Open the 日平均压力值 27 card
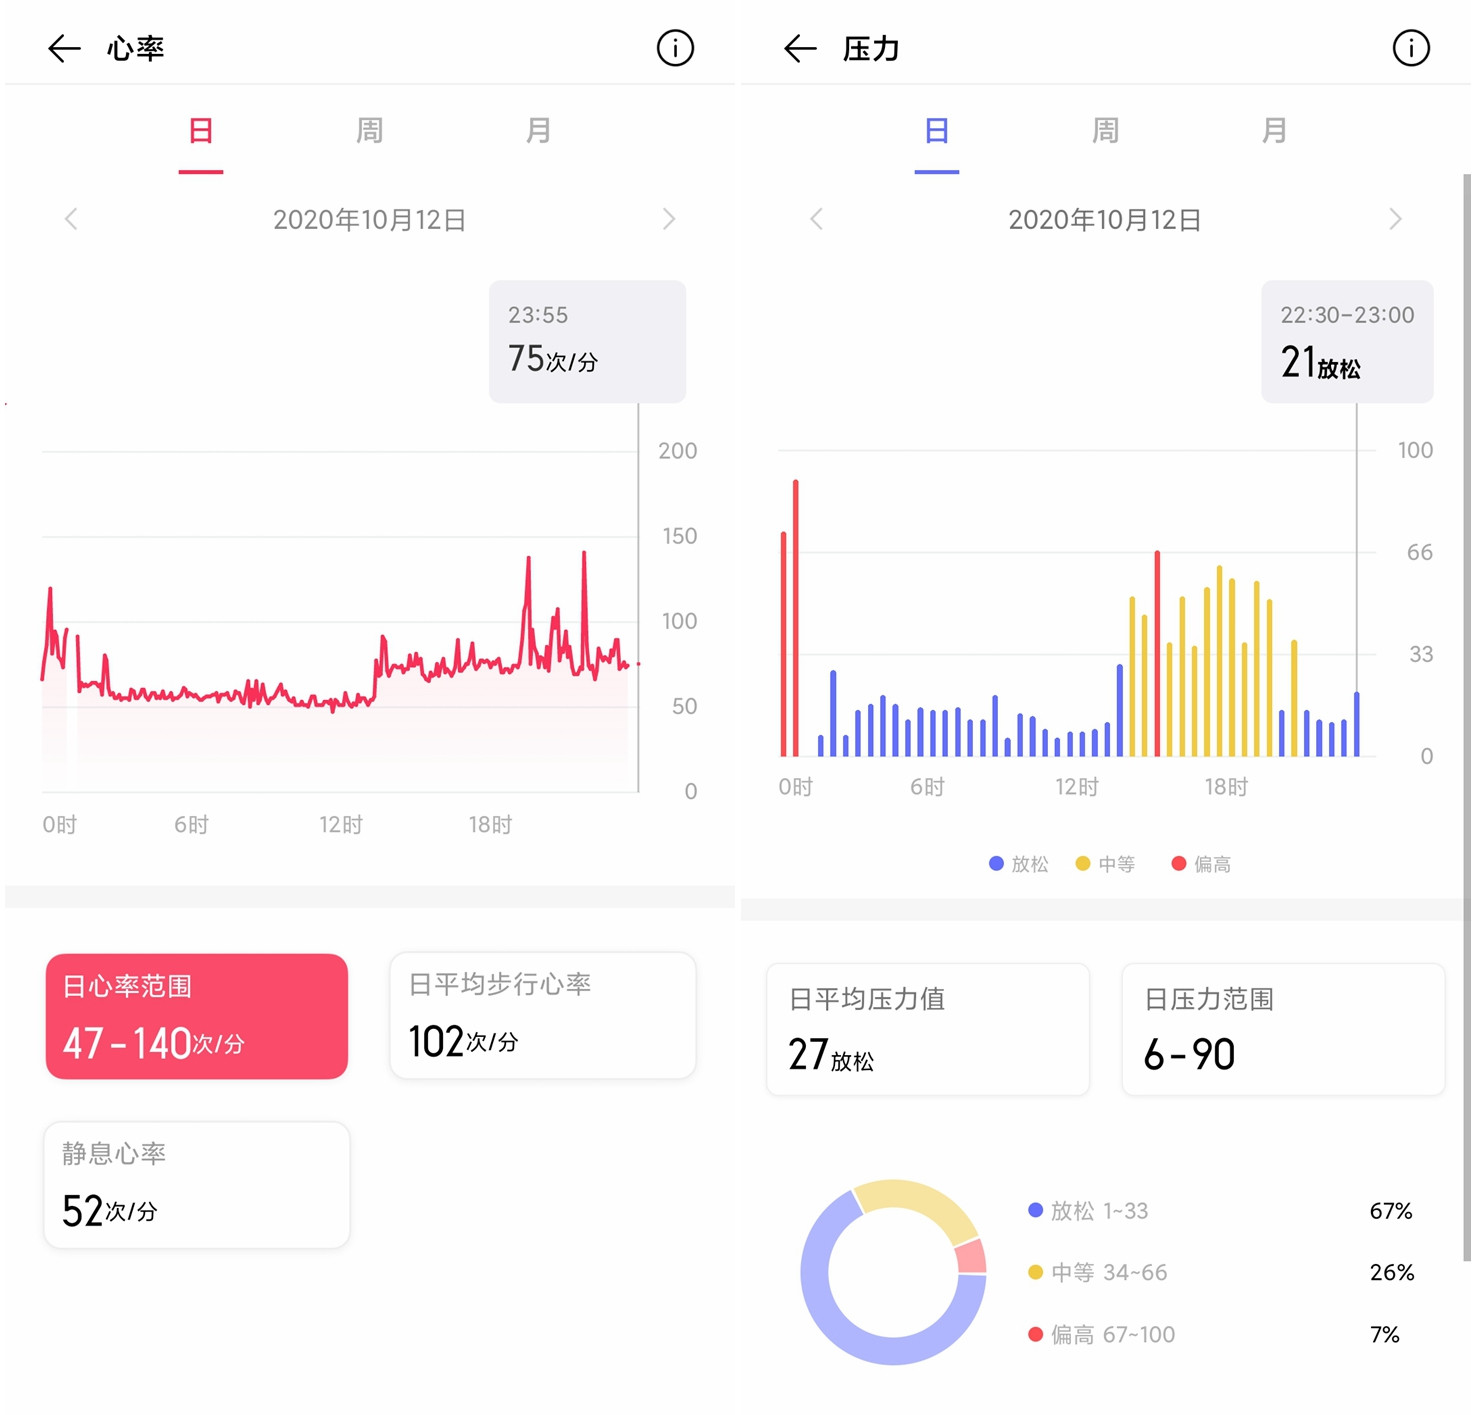Screen dimensions: 1477x1415 [927, 1029]
